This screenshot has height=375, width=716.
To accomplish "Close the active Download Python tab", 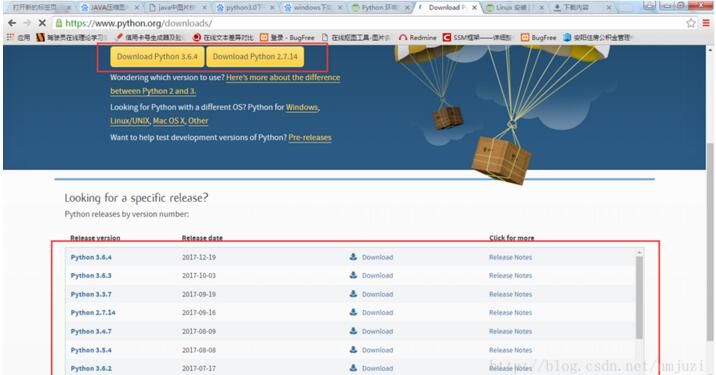I will pos(475,8).
